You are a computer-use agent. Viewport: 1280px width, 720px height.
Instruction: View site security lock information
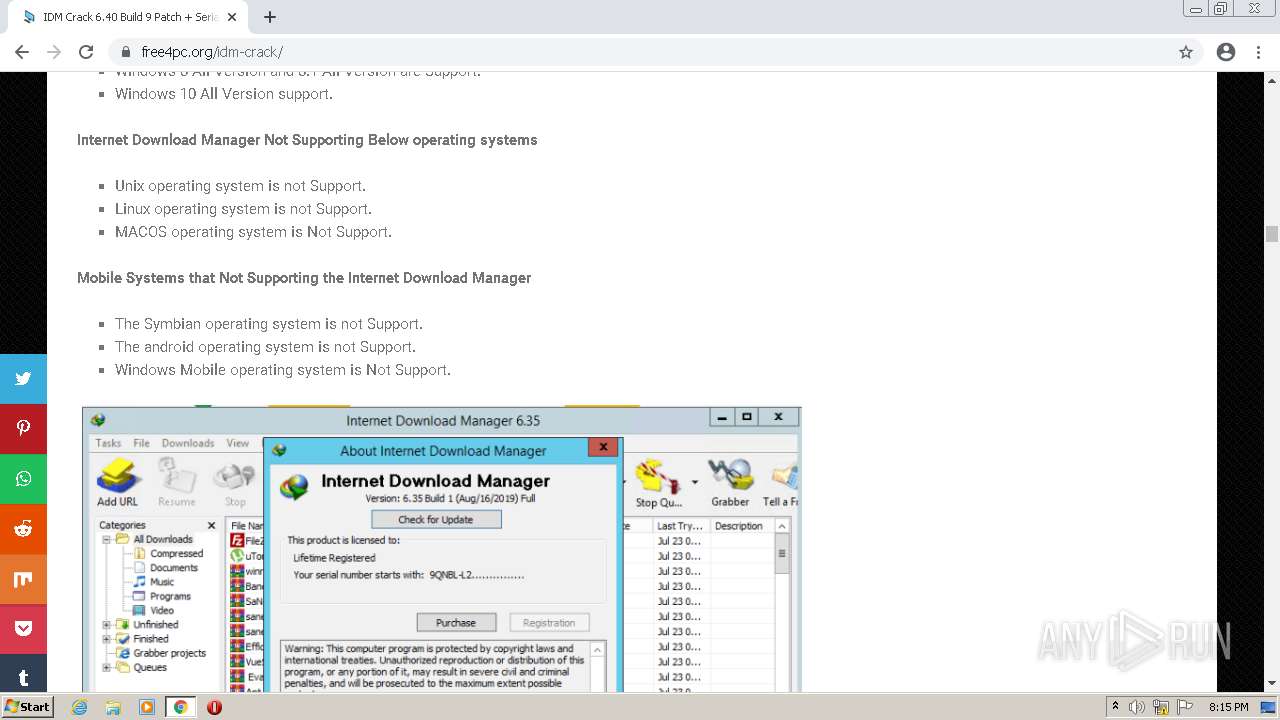coord(125,52)
